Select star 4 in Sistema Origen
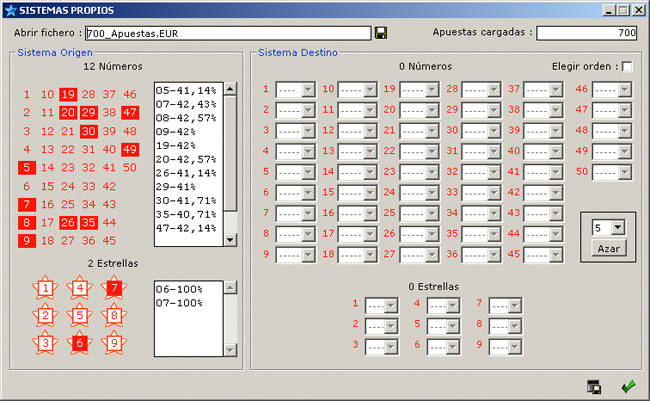 [x=80, y=288]
